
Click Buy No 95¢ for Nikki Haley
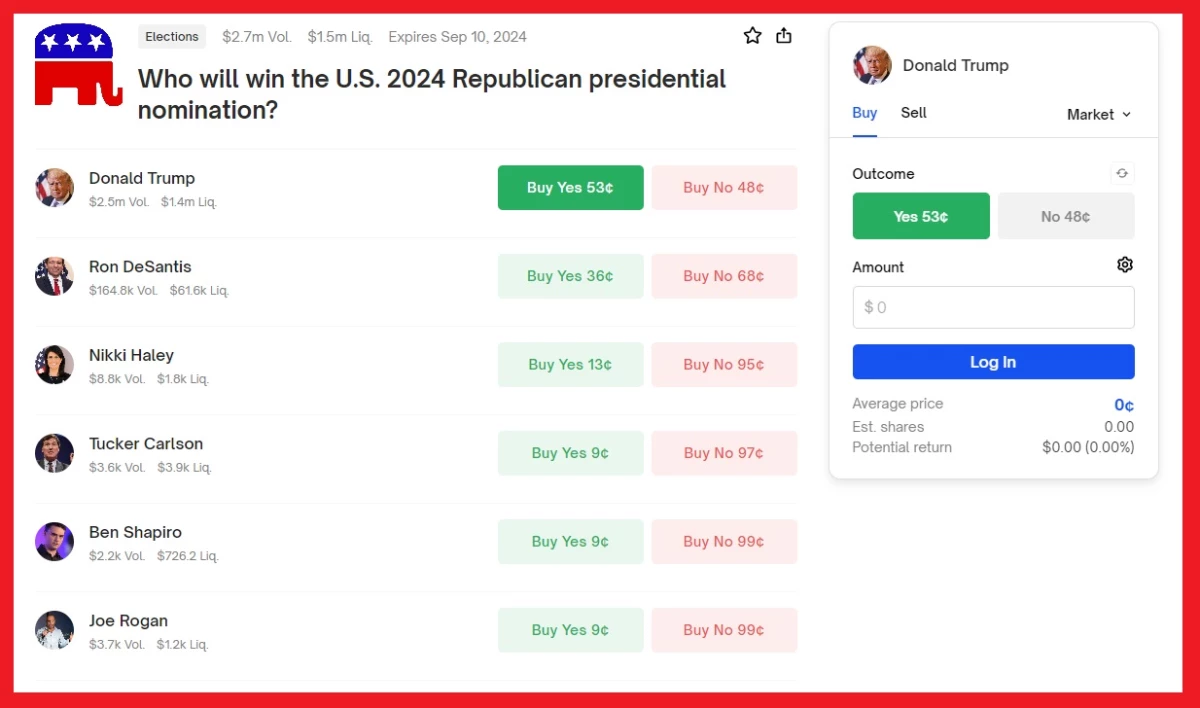[724, 365]
